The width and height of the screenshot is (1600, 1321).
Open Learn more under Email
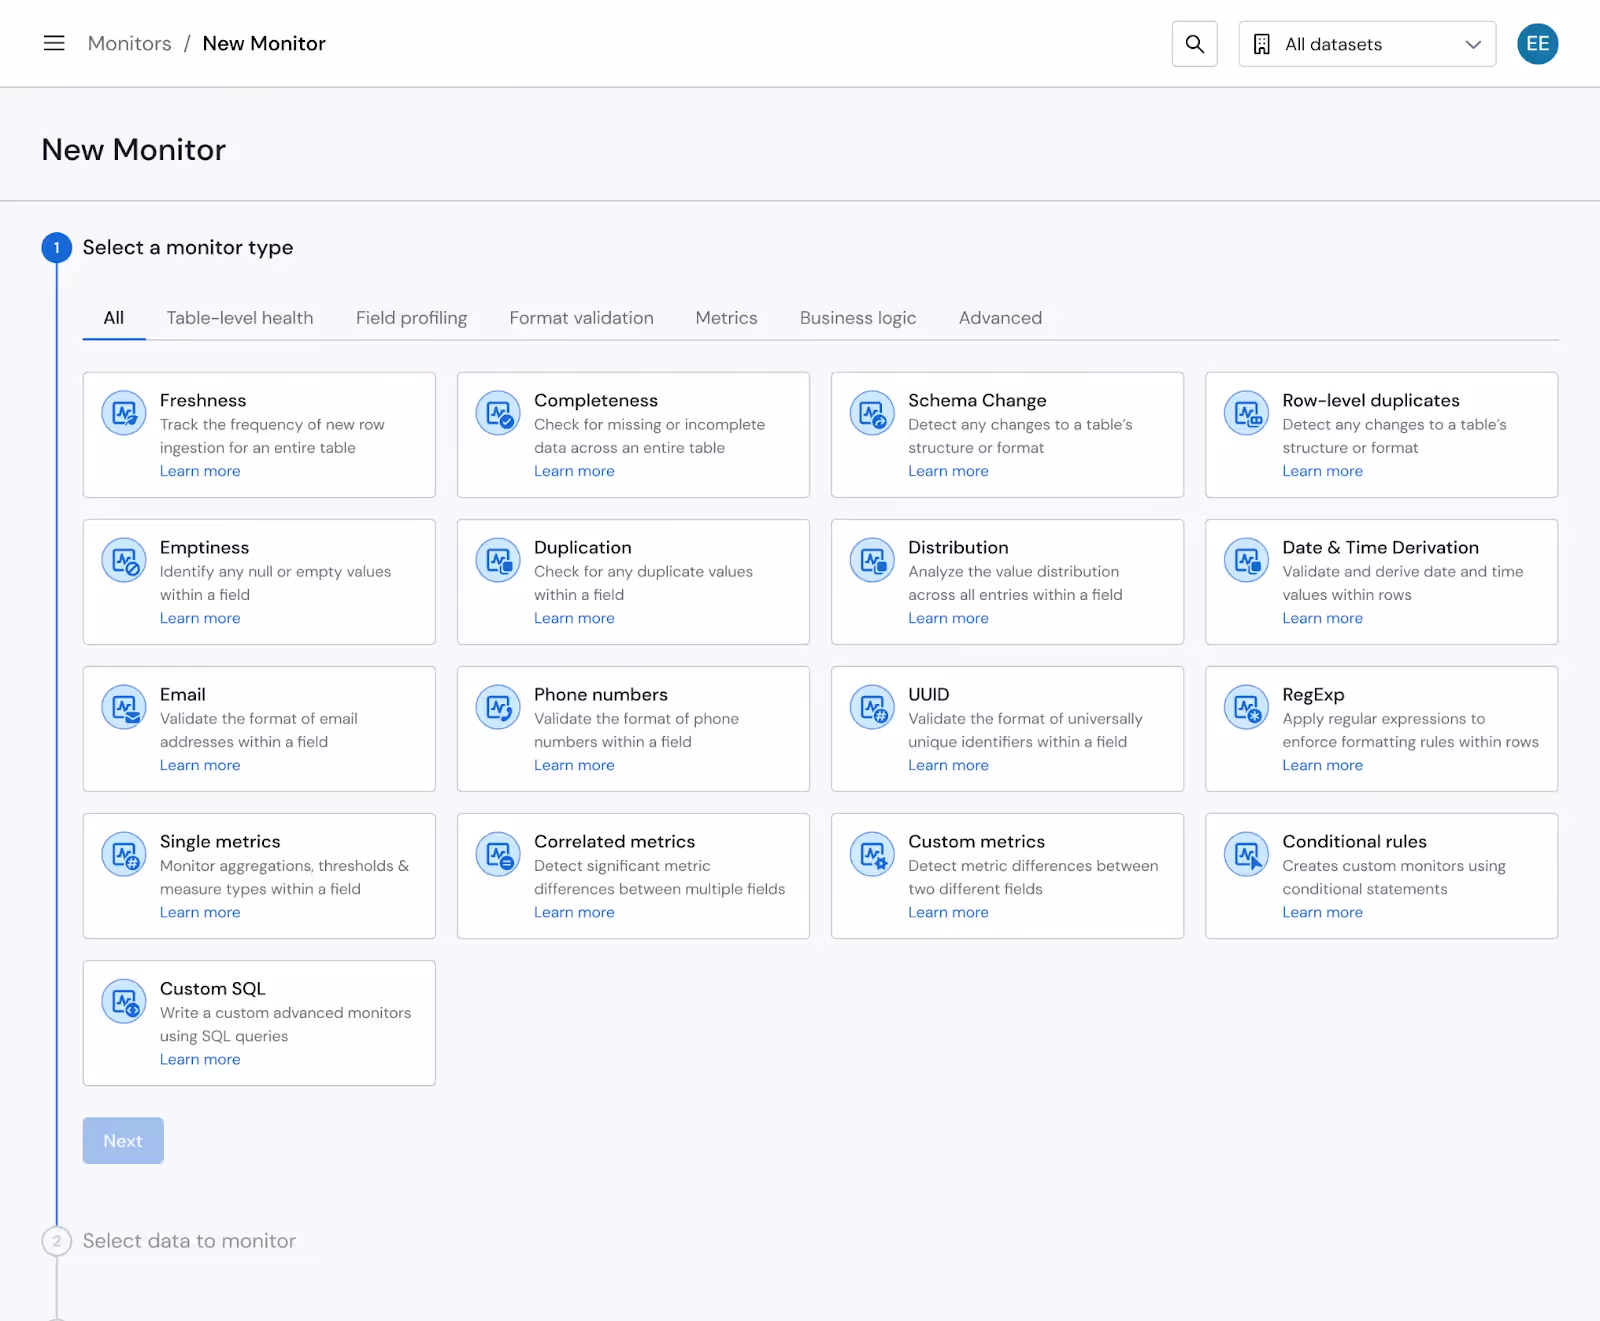200,765
